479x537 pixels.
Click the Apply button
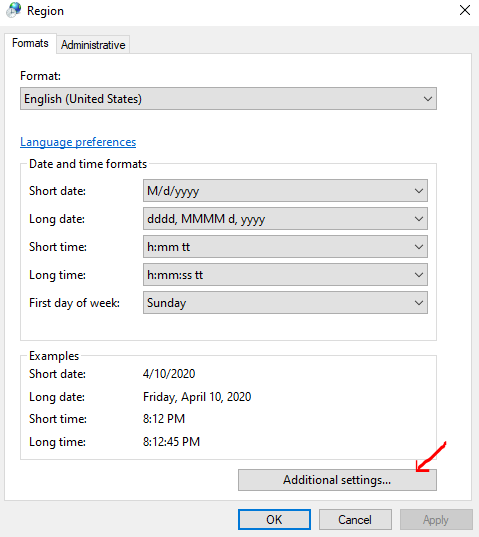point(436,520)
